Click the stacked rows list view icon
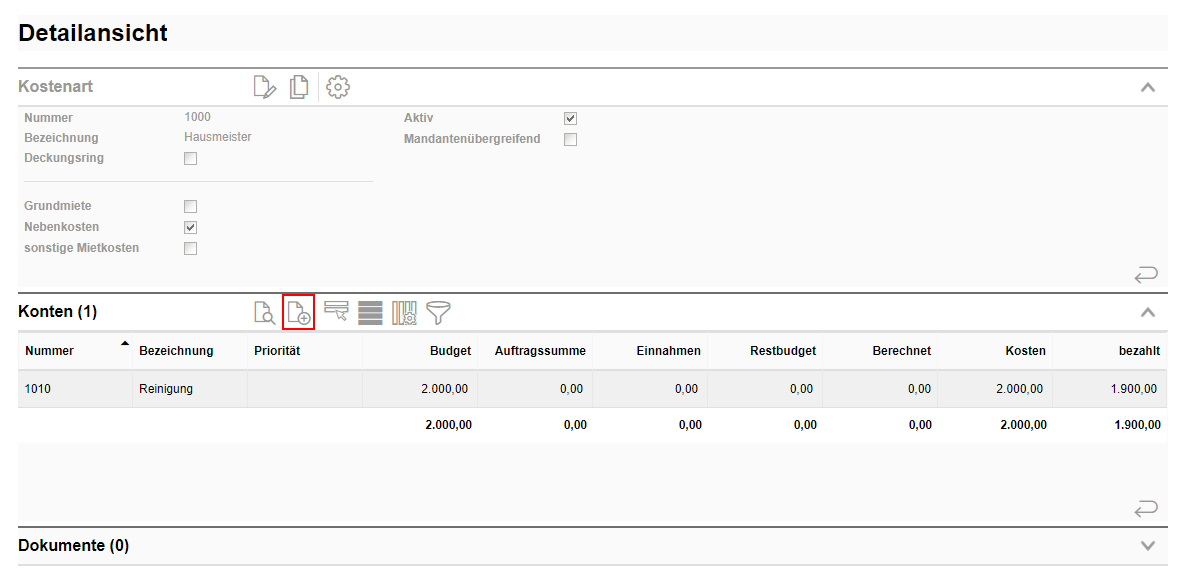This screenshot has height=570, width=1185. [370, 313]
